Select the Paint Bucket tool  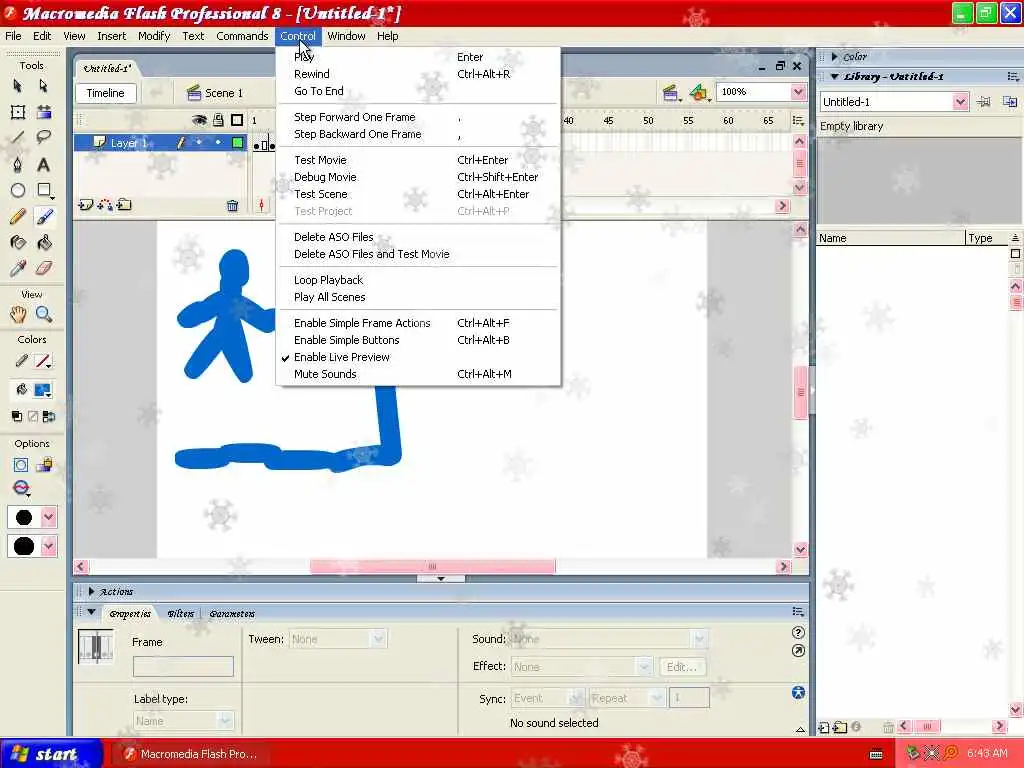[x=44, y=243]
